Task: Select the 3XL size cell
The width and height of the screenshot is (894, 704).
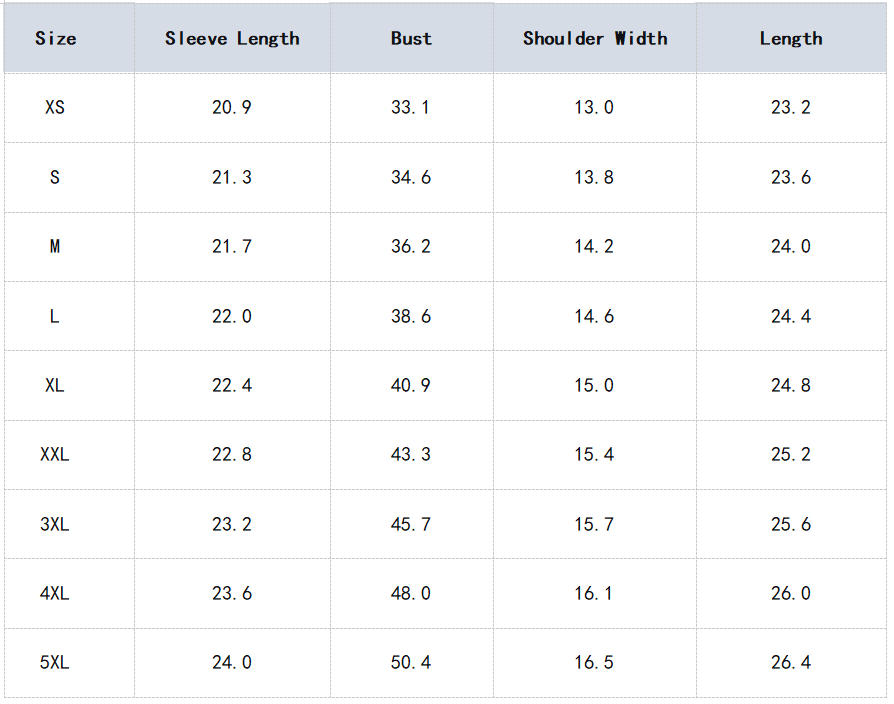Action: (x=55, y=524)
